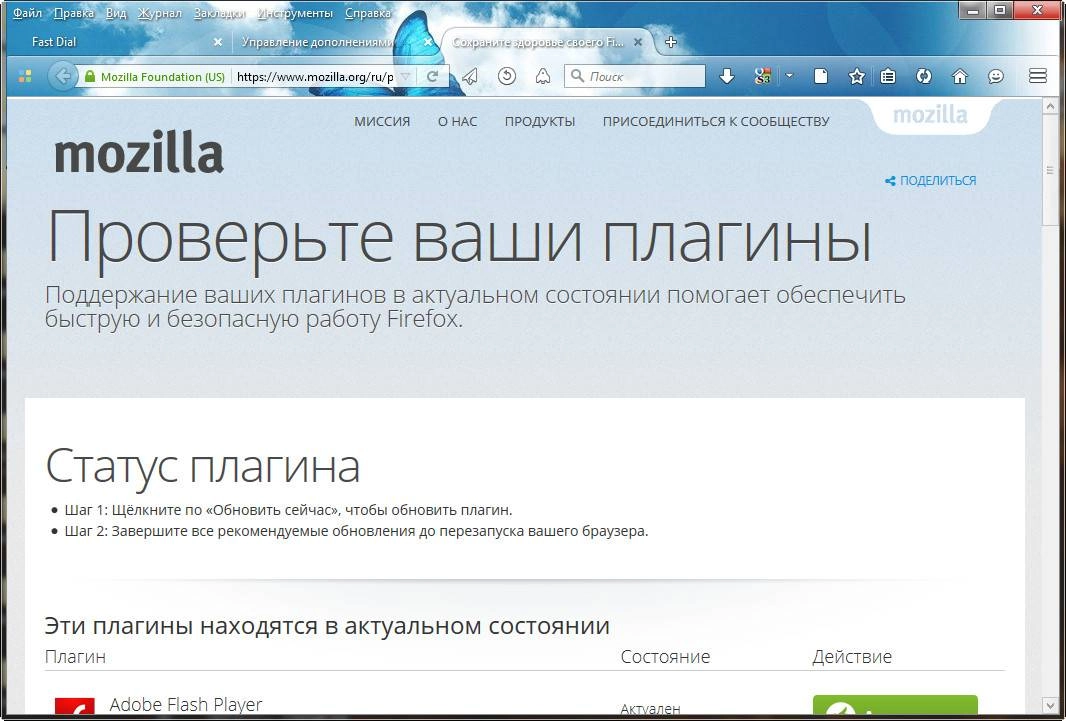Open the Правка menu
Image resolution: width=1066 pixels, height=721 pixels.
(73, 13)
